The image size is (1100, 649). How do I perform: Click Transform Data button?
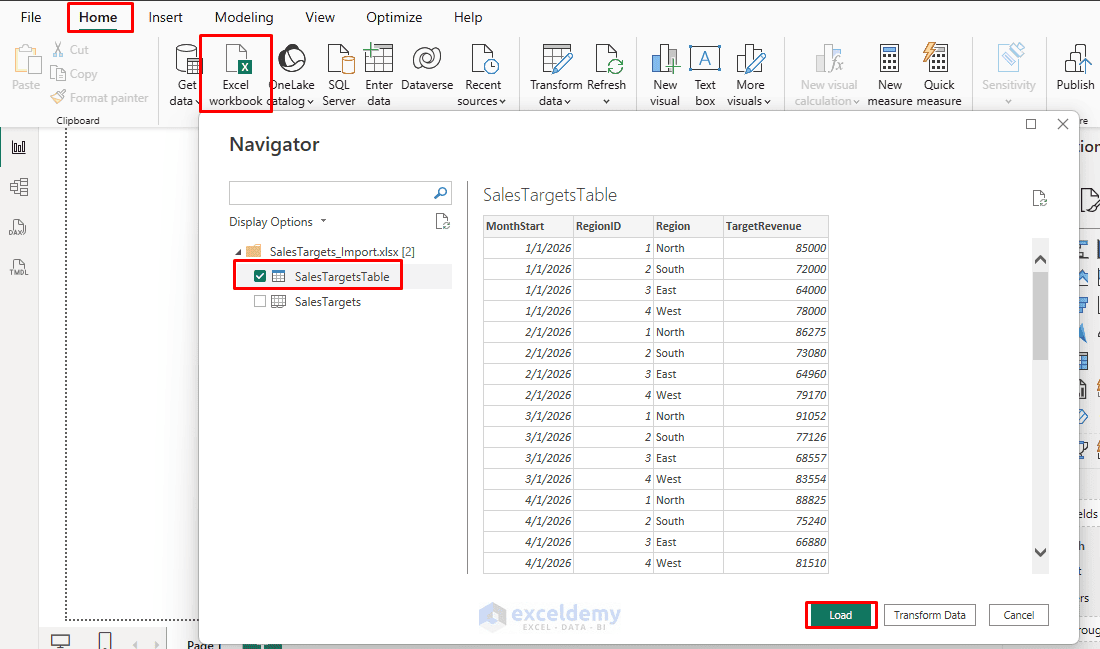(930, 615)
